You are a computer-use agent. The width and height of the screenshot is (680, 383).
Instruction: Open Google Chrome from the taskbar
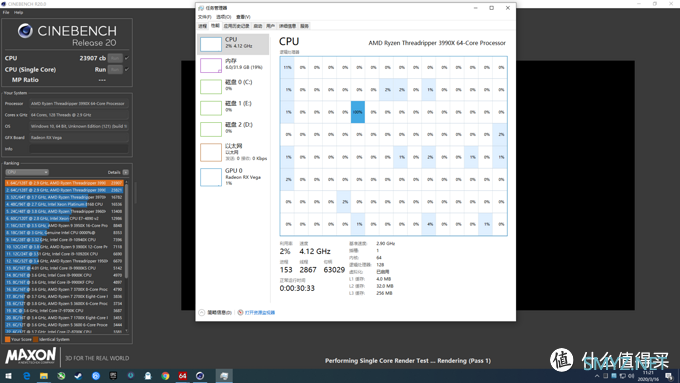pos(165,376)
